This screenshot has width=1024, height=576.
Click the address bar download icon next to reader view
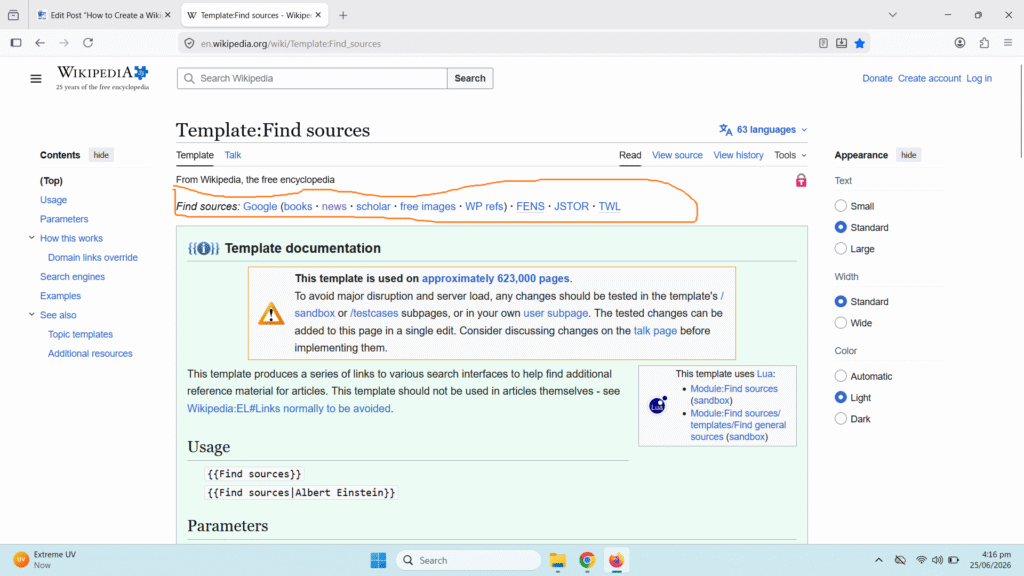click(x=841, y=43)
